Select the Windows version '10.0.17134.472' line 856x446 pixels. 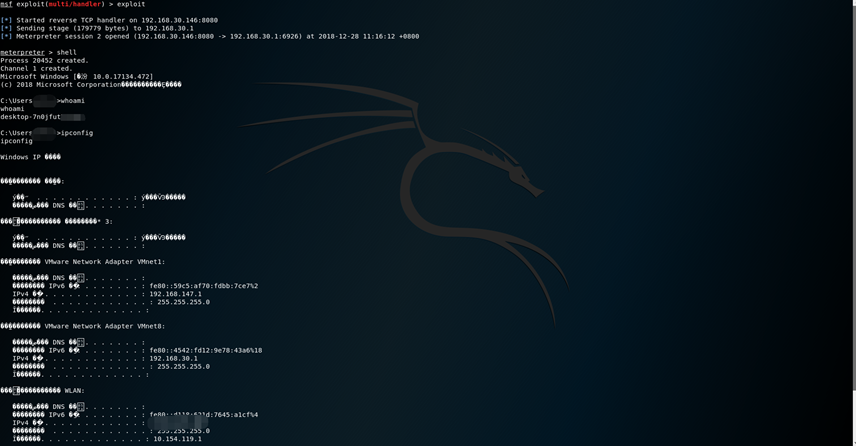click(x=77, y=77)
